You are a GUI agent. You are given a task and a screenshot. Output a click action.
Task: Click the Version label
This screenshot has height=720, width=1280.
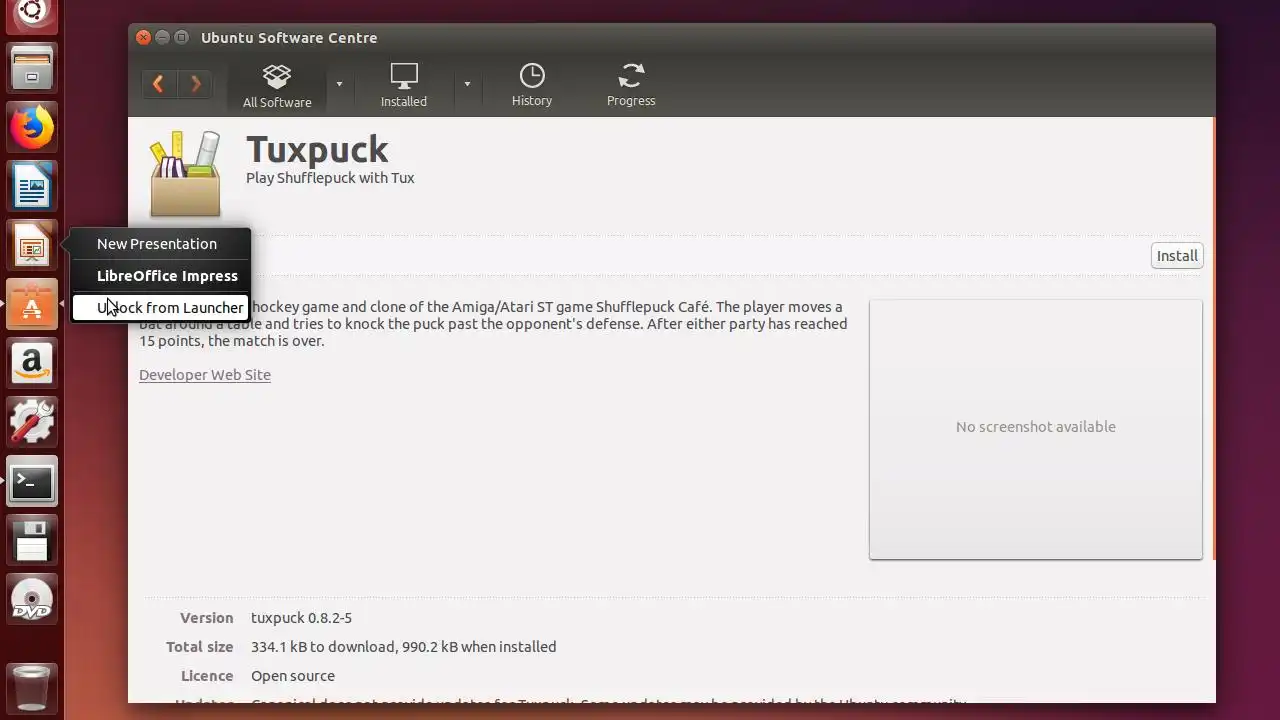(x=207, y=618)
